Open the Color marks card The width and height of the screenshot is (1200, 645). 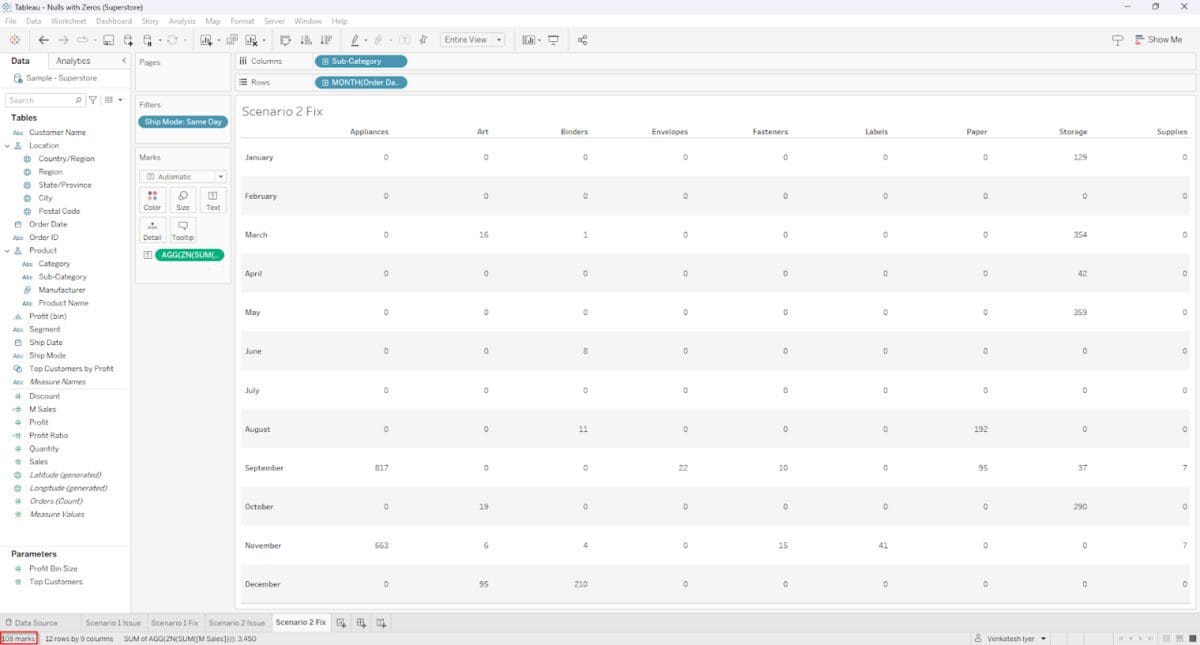pos(152,200)
